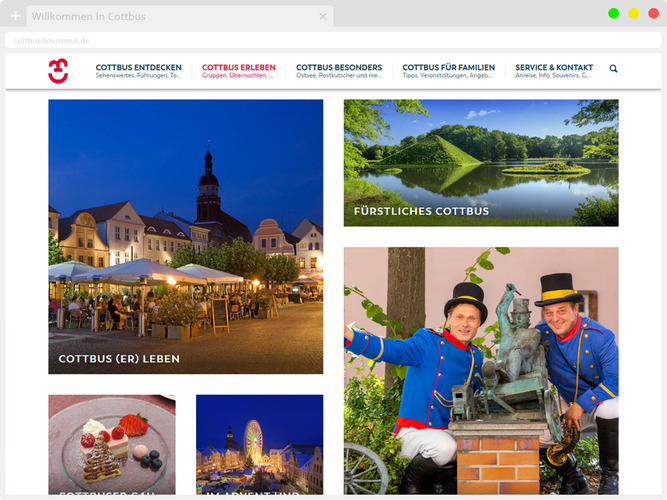Open the Cottbus (er) Leben tile
667x500 pixels.
pos(185,236)
